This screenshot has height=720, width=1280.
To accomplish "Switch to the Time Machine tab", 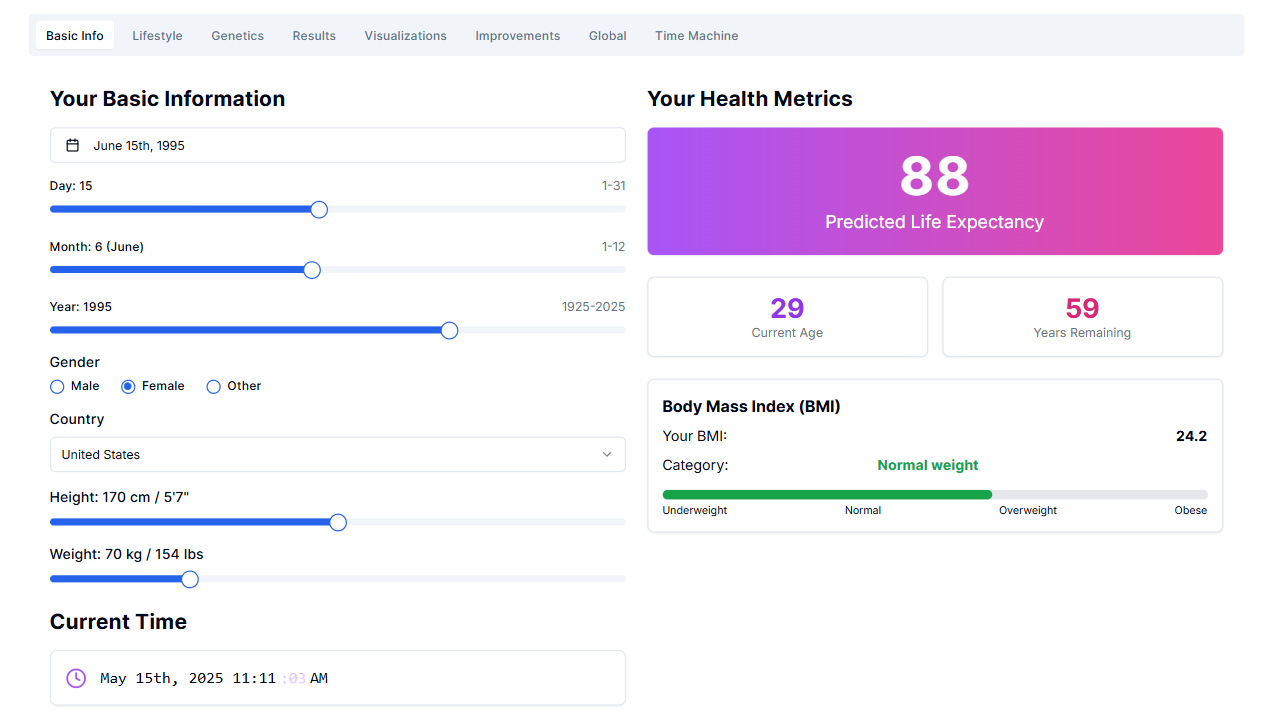I will pos(696,35).
